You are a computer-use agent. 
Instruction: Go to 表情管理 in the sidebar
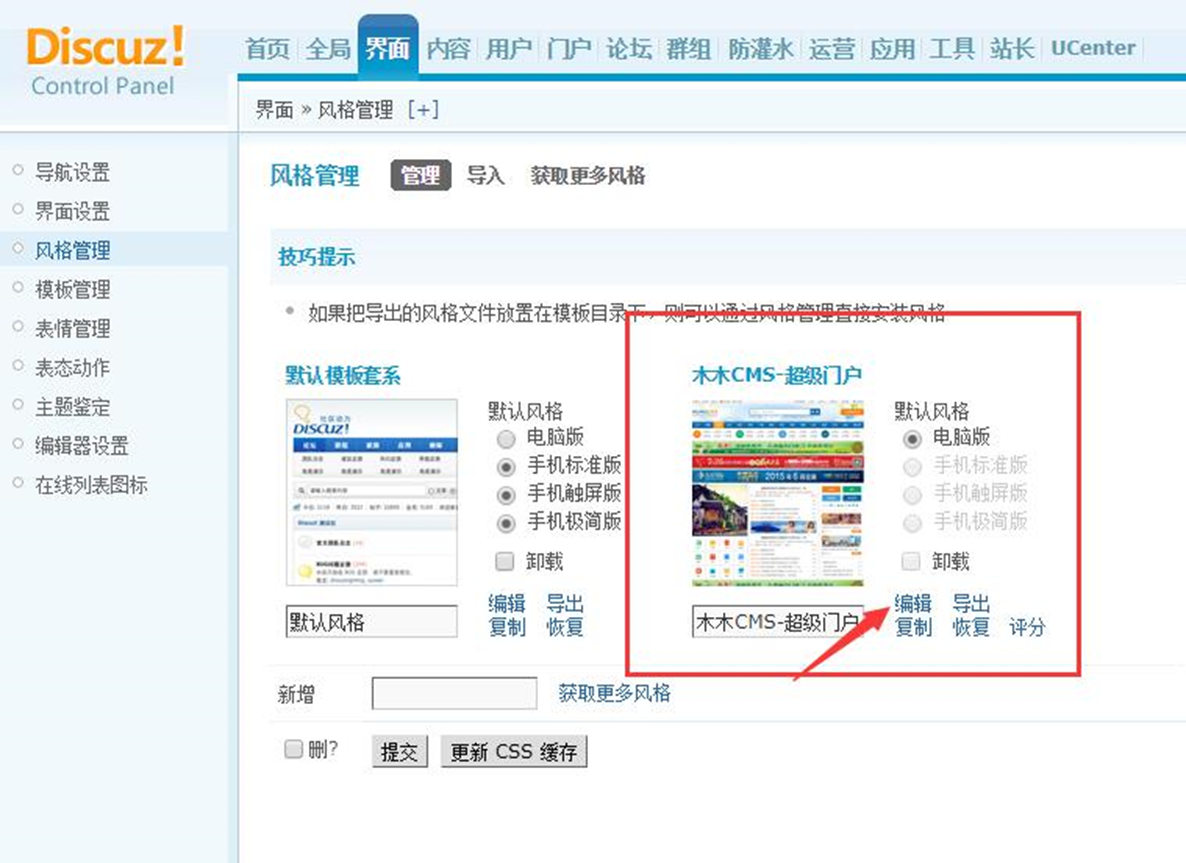73,328
